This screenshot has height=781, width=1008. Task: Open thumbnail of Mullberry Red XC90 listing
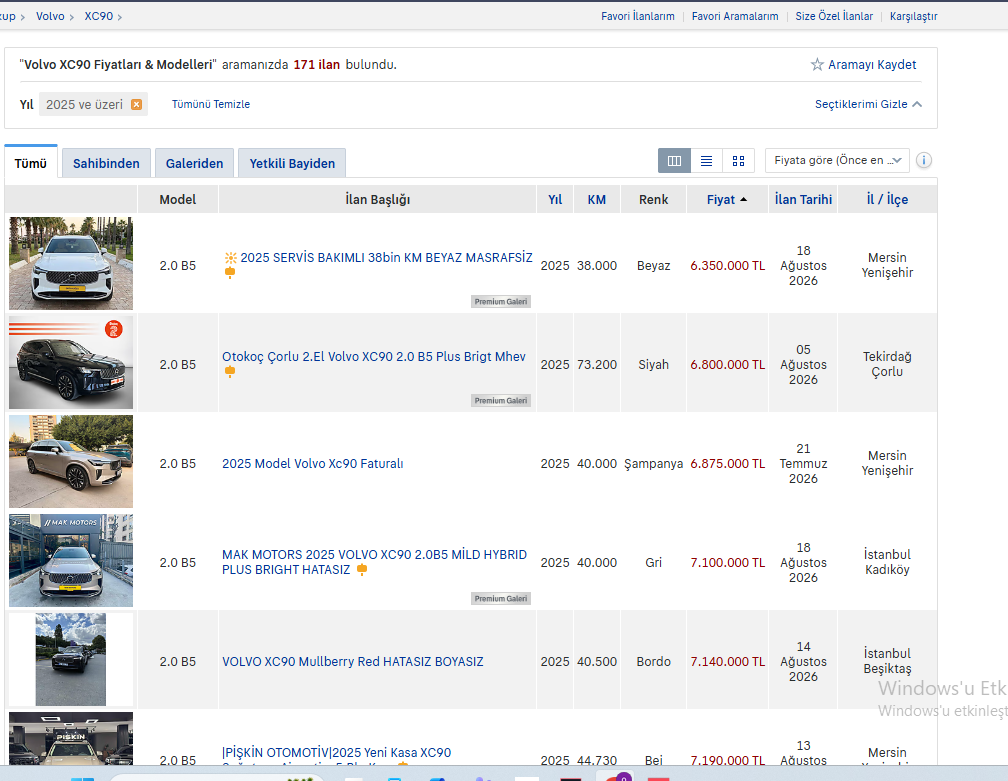point(71,660)
